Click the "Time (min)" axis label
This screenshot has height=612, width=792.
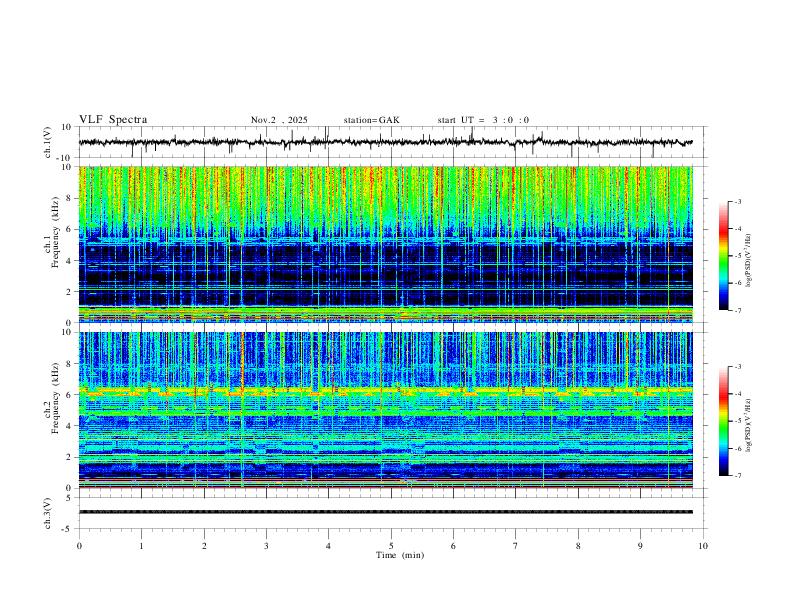[x=400, y=555]
